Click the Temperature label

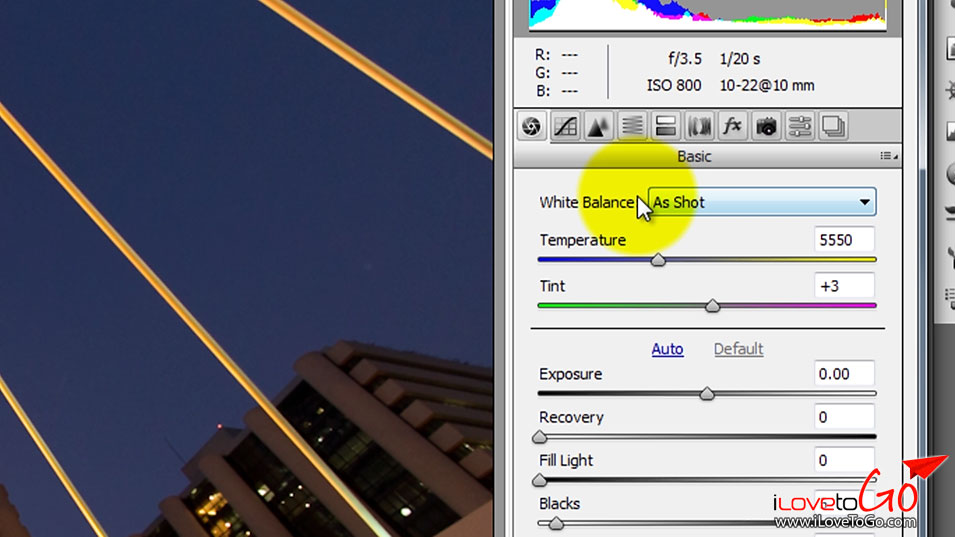582,240
